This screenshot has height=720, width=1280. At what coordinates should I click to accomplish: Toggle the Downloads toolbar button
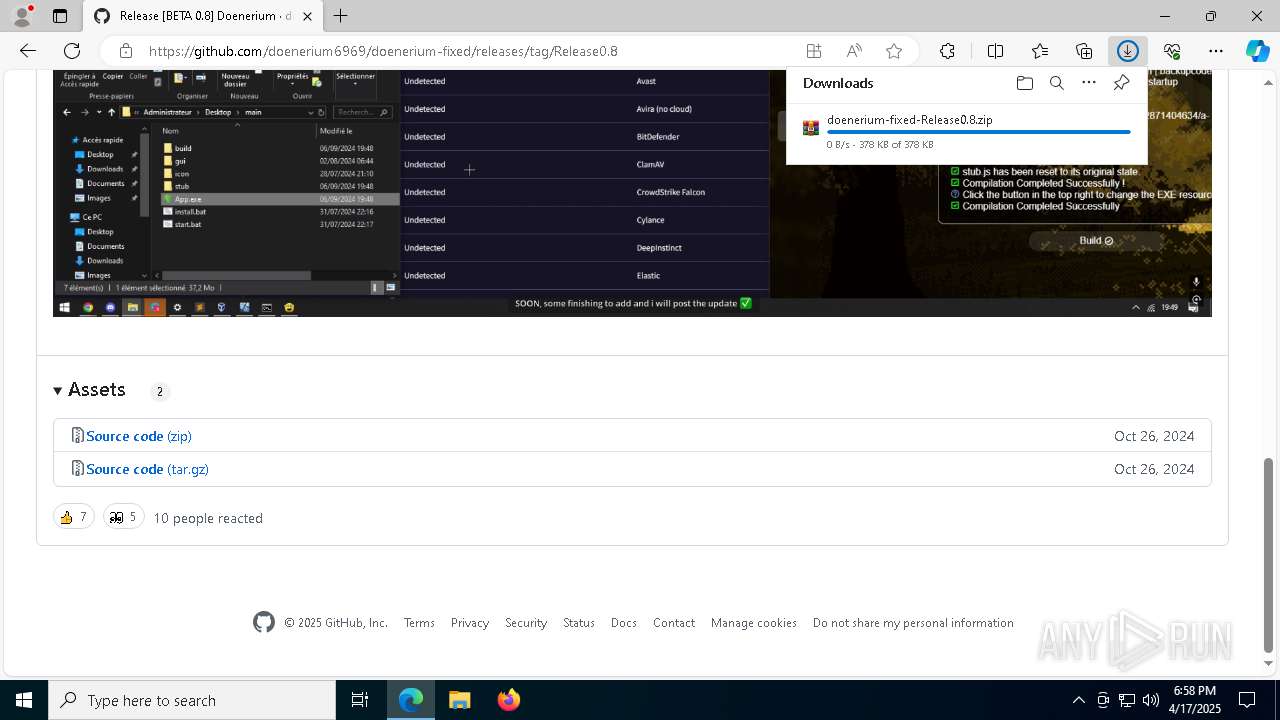click(1128, 51)
